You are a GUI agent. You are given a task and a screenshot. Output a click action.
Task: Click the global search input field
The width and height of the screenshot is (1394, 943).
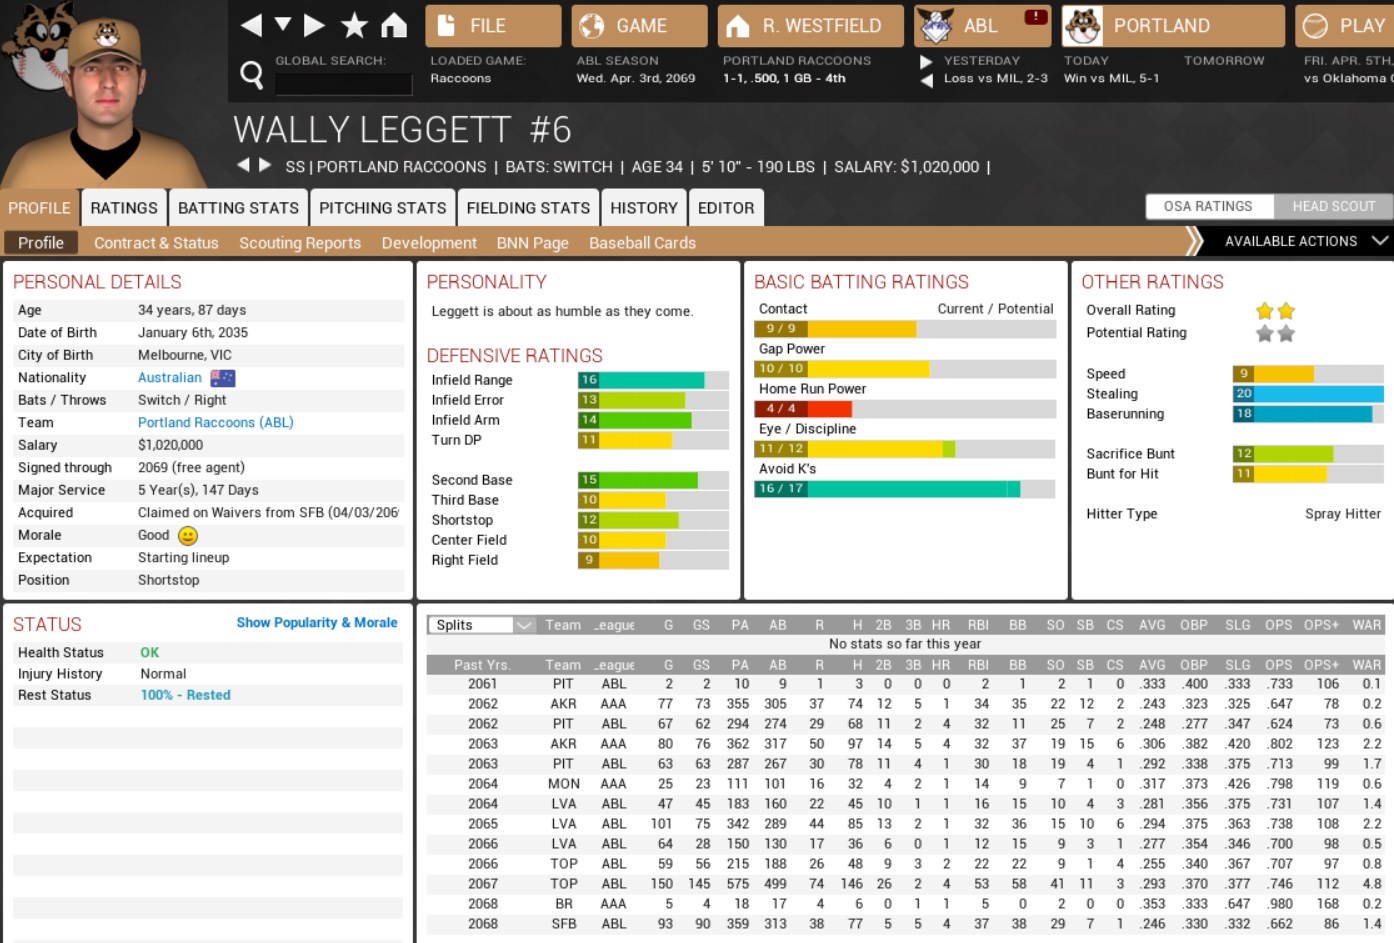click(x=343, y=84)
